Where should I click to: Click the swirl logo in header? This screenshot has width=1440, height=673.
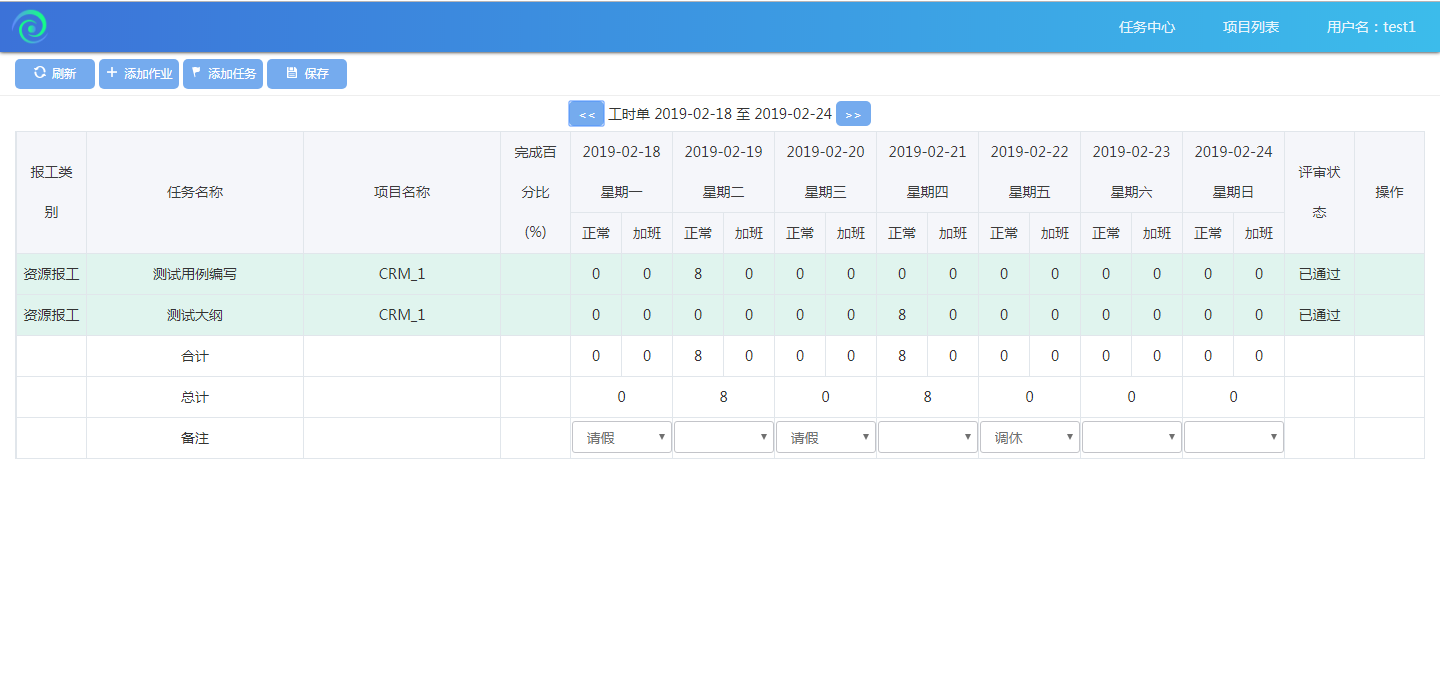(x=30, y=27)
